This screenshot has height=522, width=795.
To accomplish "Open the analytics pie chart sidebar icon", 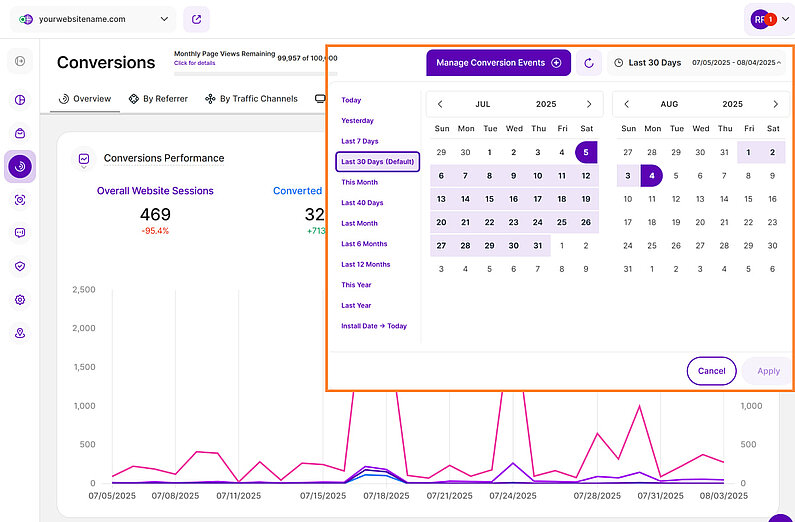I will (x=20, y=99).
